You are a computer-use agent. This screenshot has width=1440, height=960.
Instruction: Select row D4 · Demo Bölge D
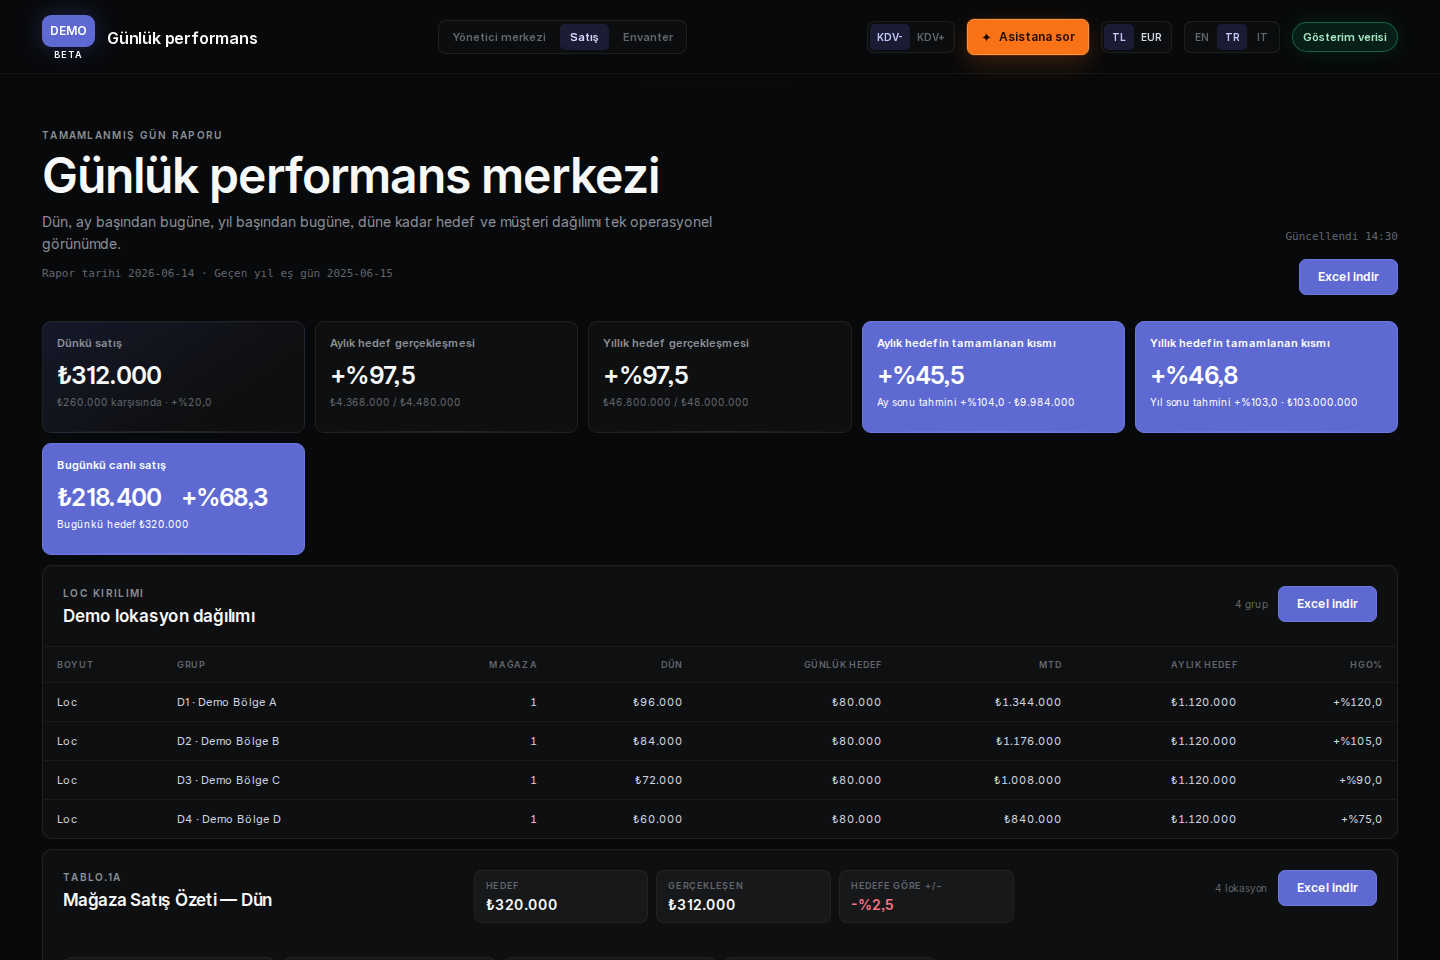720,819
